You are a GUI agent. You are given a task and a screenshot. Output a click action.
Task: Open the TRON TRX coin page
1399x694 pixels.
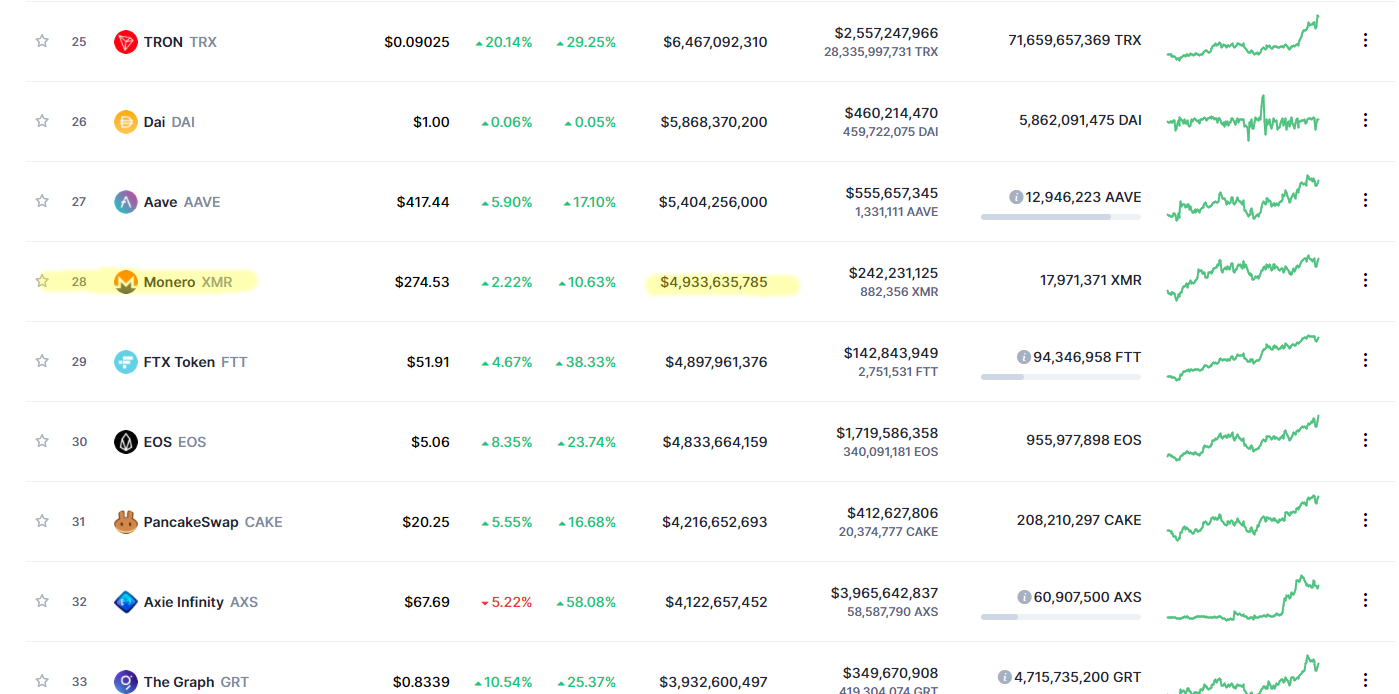(x=180, y=42)
